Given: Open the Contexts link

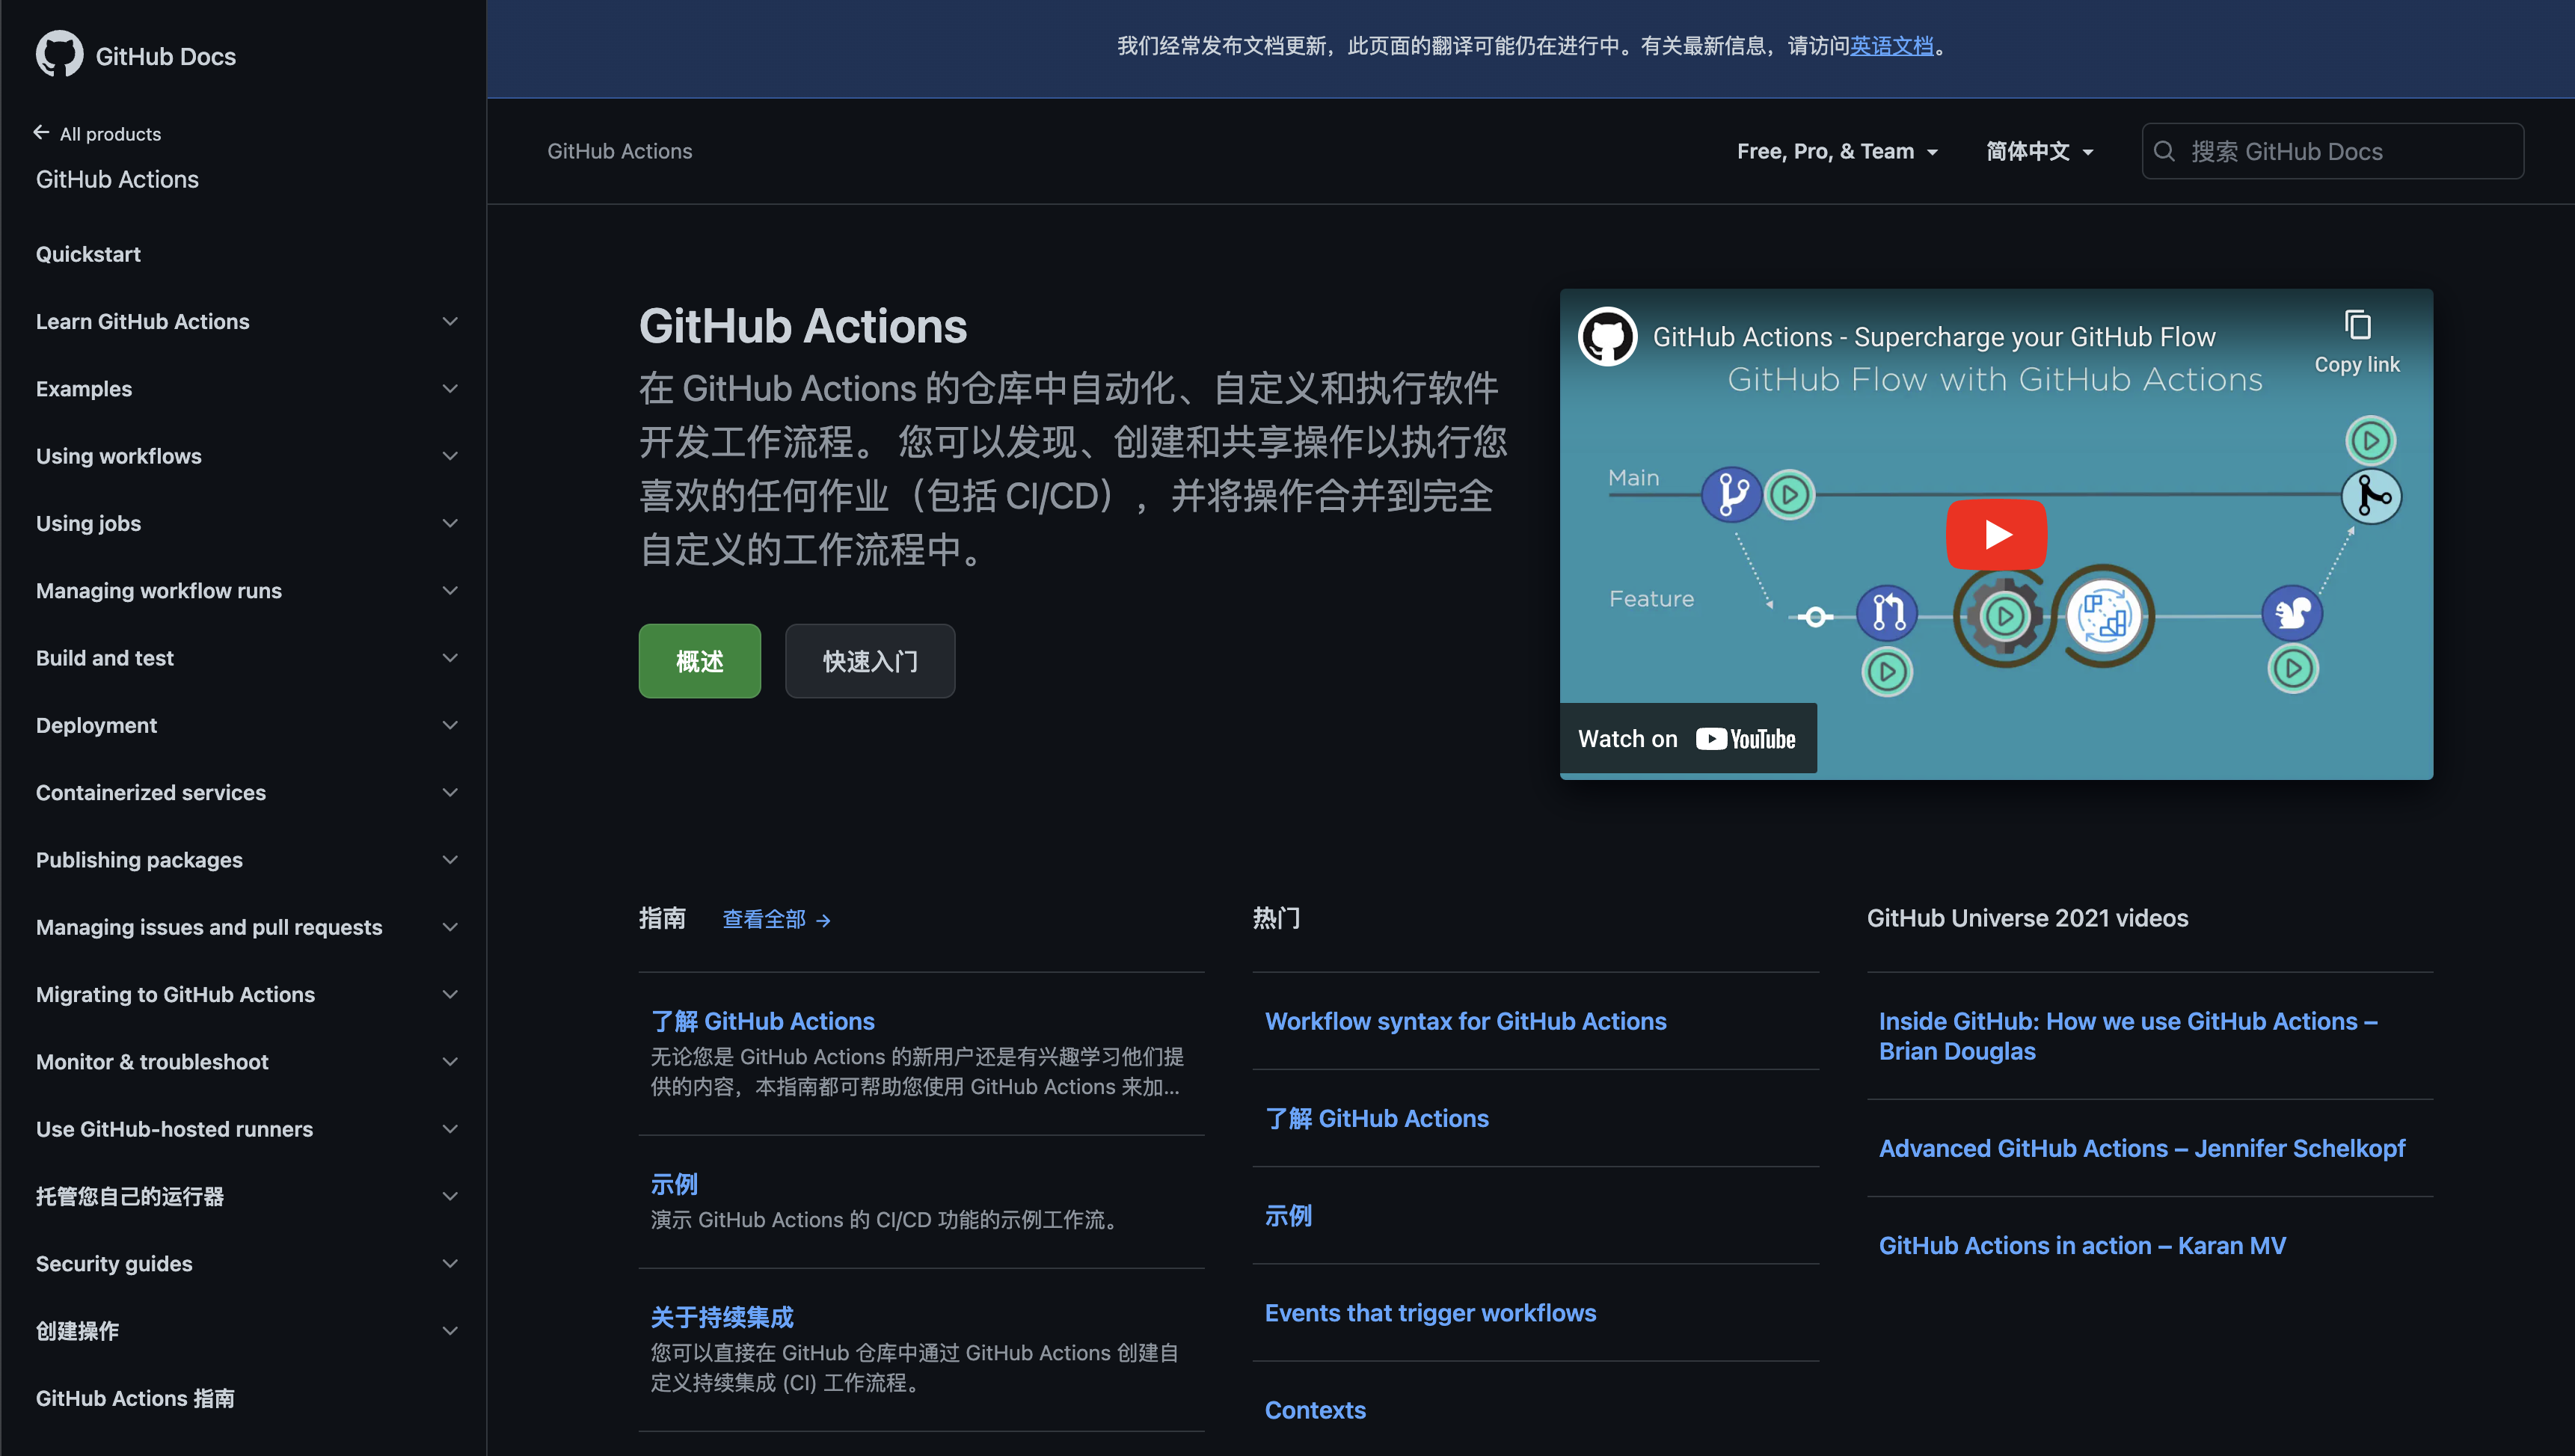Looking at the screenshot, I should click(1315, 1410).
